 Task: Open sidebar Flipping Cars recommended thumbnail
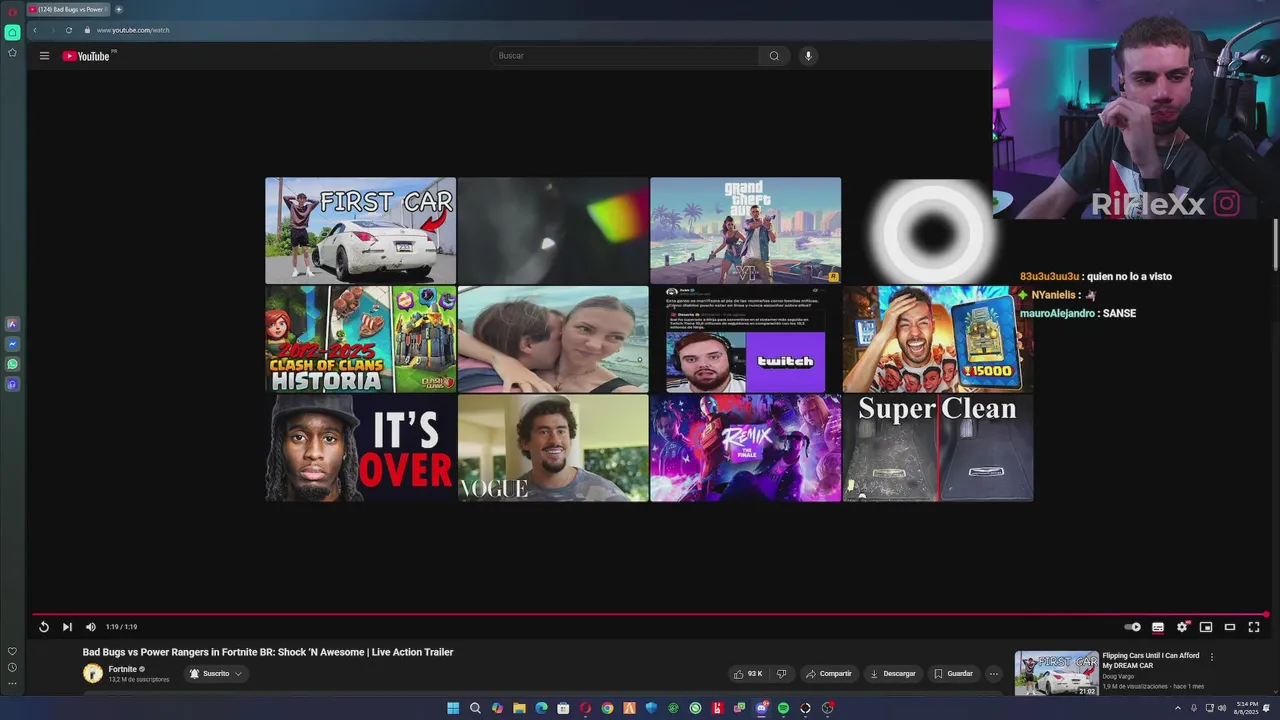1057,673
